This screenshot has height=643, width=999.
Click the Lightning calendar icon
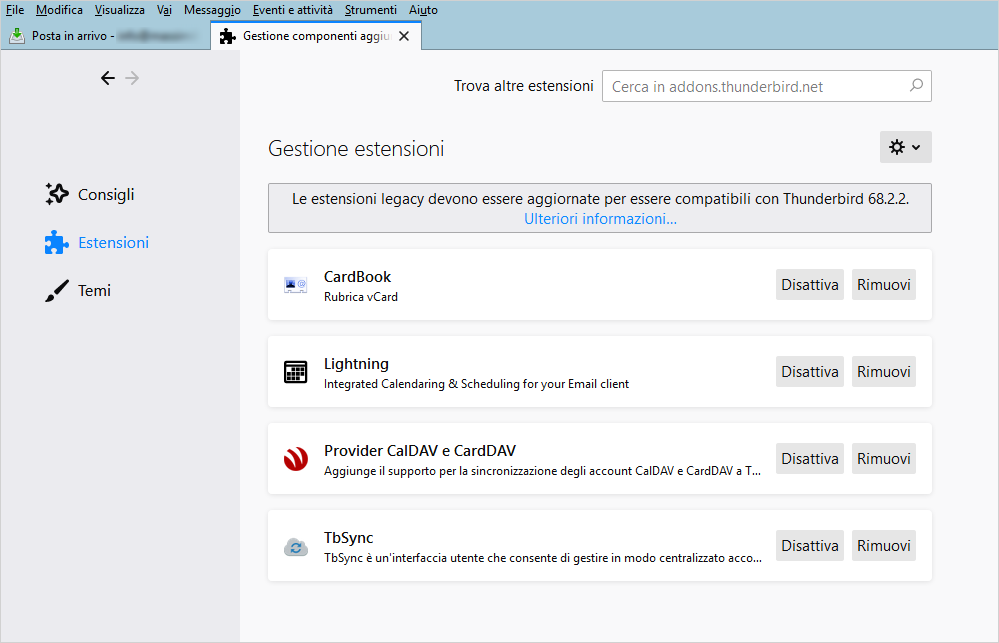[296, 372]
